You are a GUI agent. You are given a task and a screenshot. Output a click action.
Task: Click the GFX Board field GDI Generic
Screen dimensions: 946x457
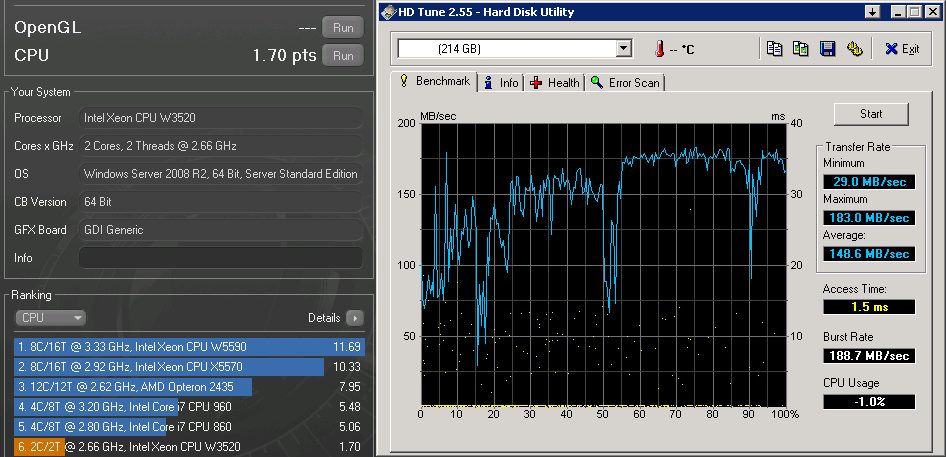tap(221, 229)
